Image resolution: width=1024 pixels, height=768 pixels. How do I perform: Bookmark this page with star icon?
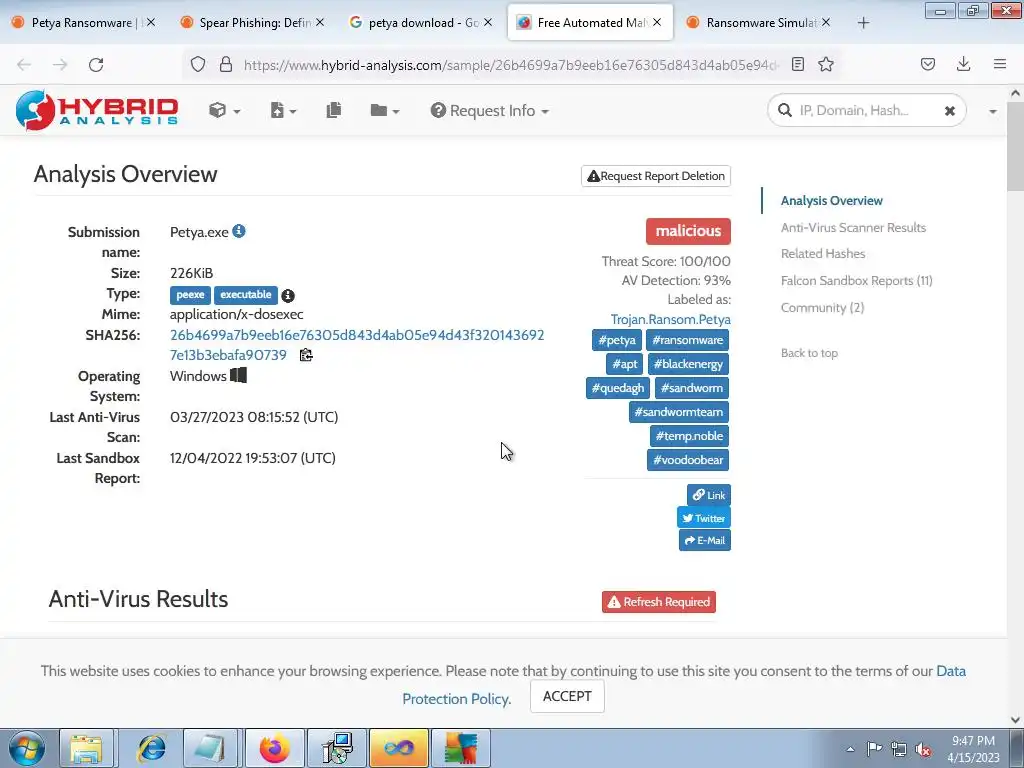pos(826,64)
